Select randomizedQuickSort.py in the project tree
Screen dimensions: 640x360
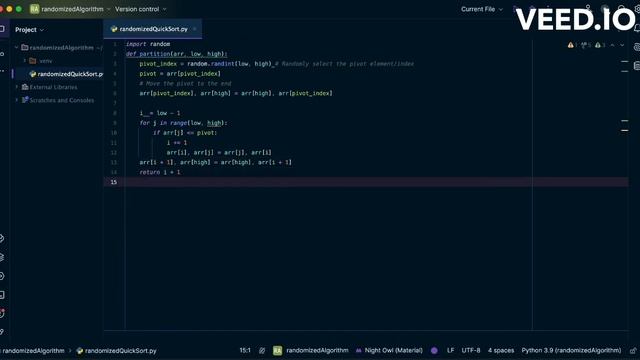66,74
